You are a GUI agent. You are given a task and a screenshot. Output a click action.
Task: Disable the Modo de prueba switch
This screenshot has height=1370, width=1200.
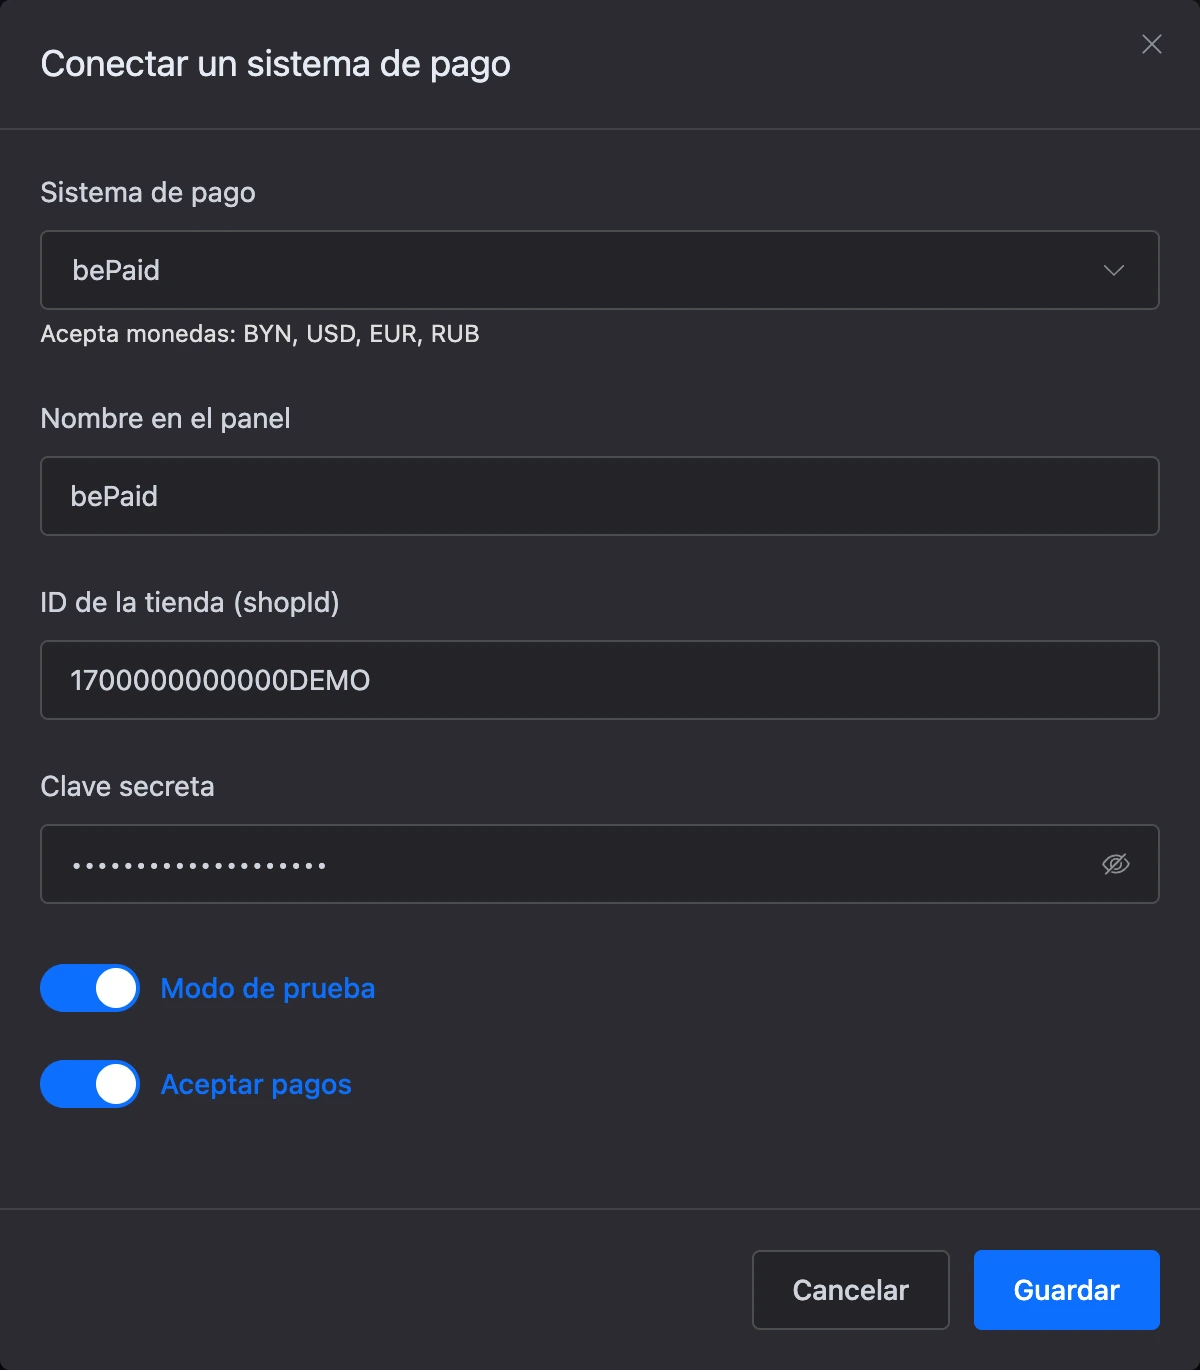pyautogui.click(x=90, y=988)
